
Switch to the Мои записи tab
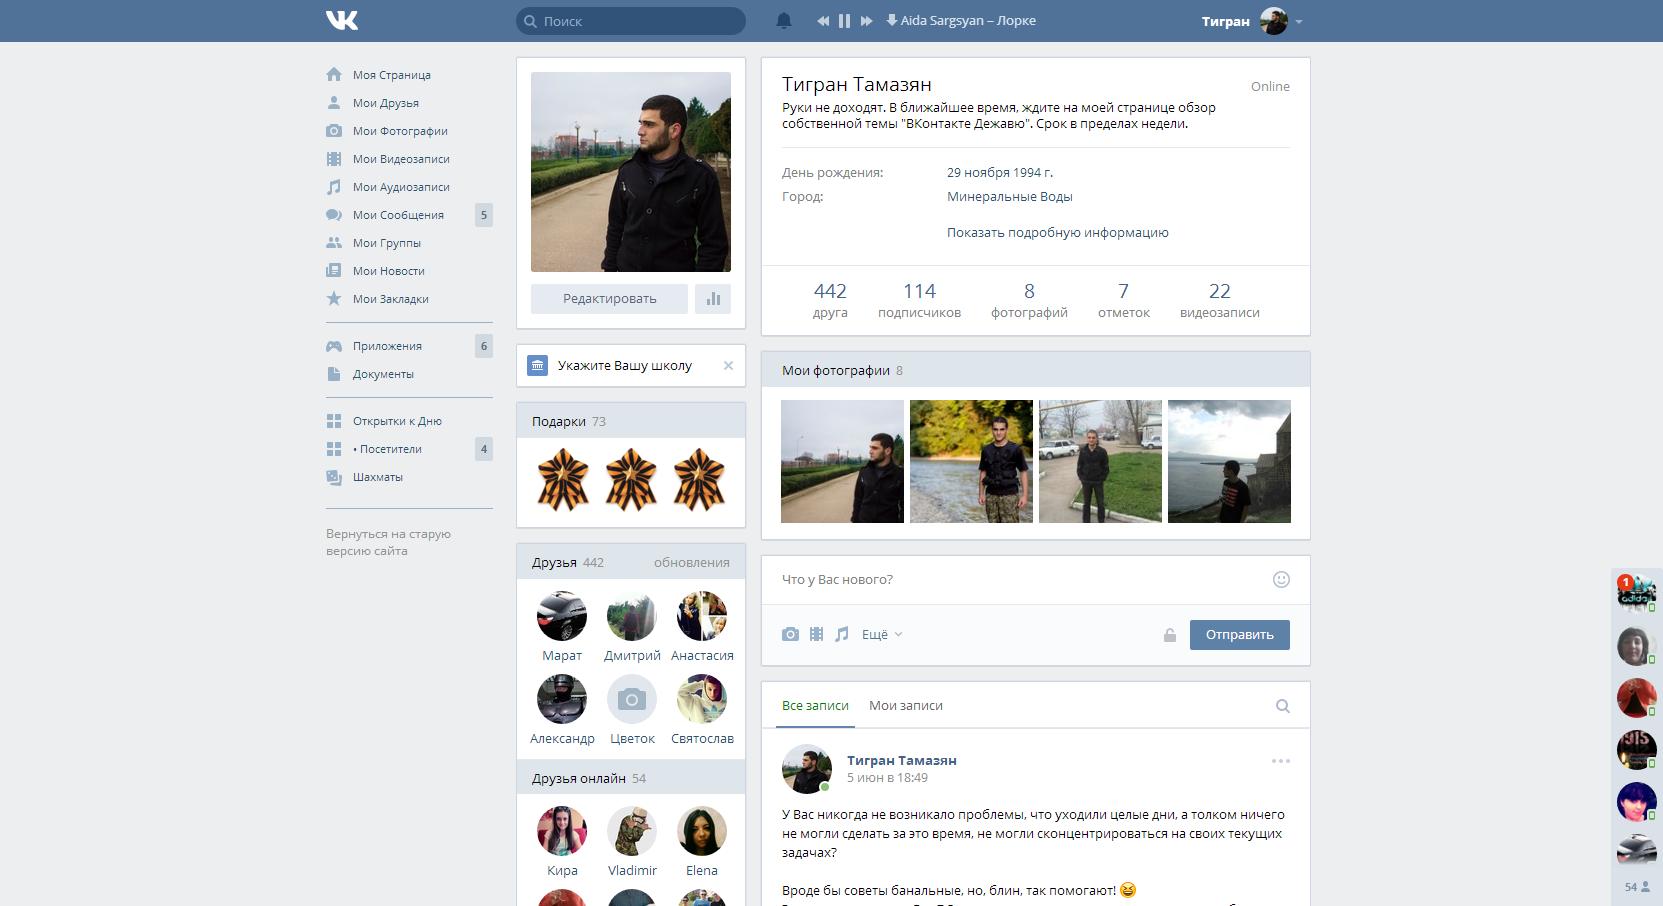click(x=906, y=705)
